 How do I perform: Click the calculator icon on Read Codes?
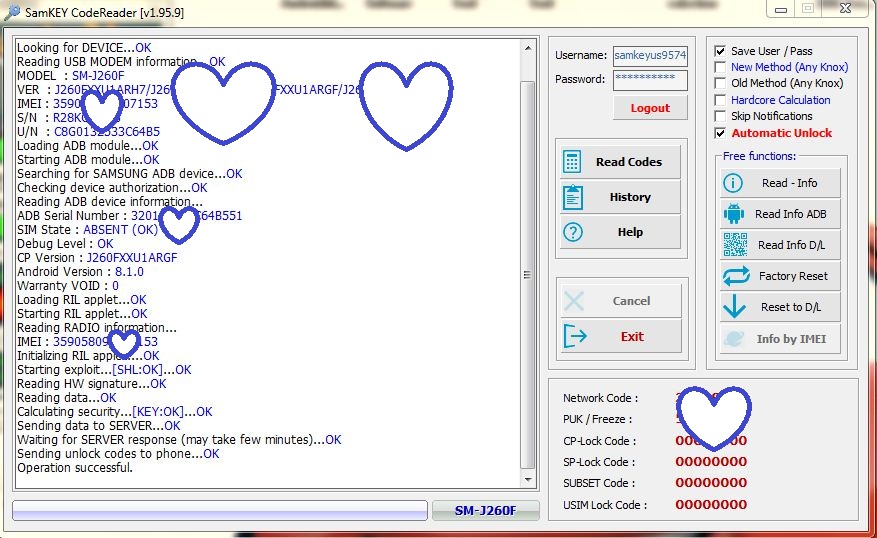(x=572, y=162)
